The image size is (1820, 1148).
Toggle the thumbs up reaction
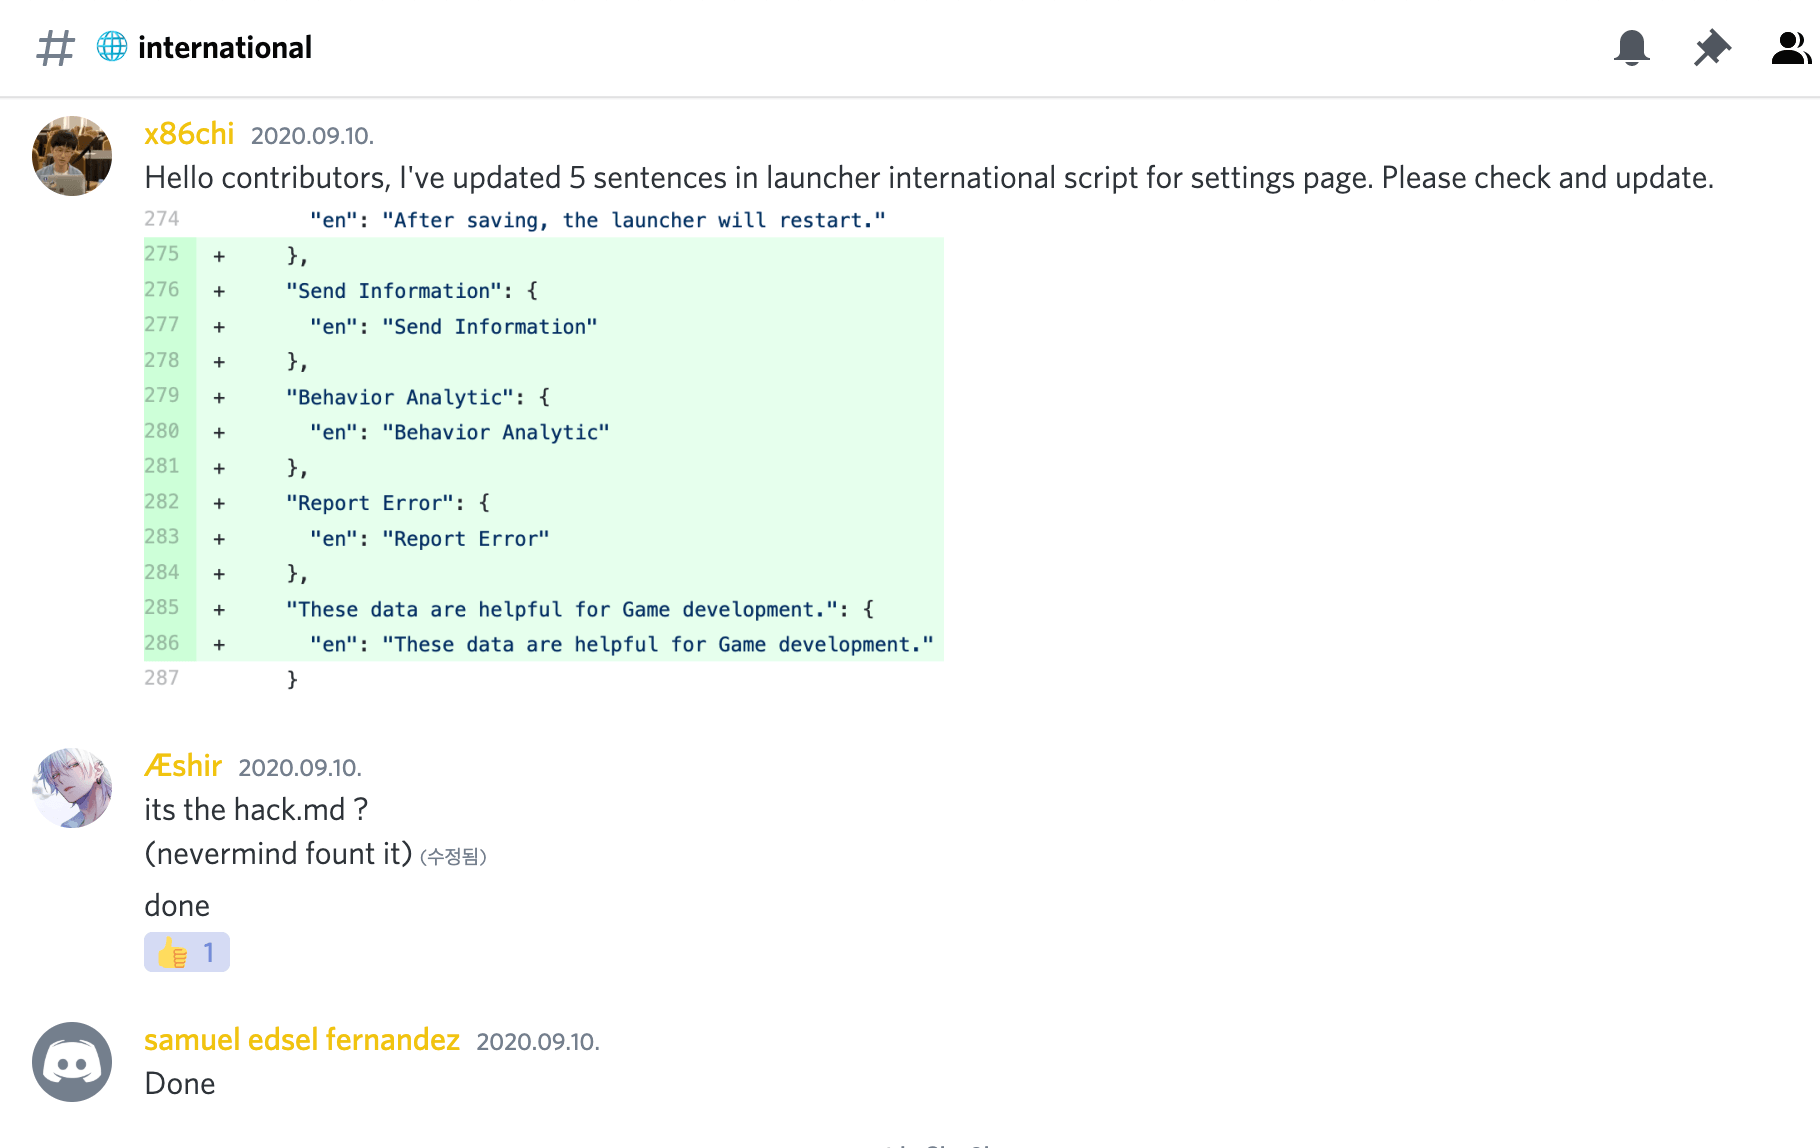click(x=187, y=952)
